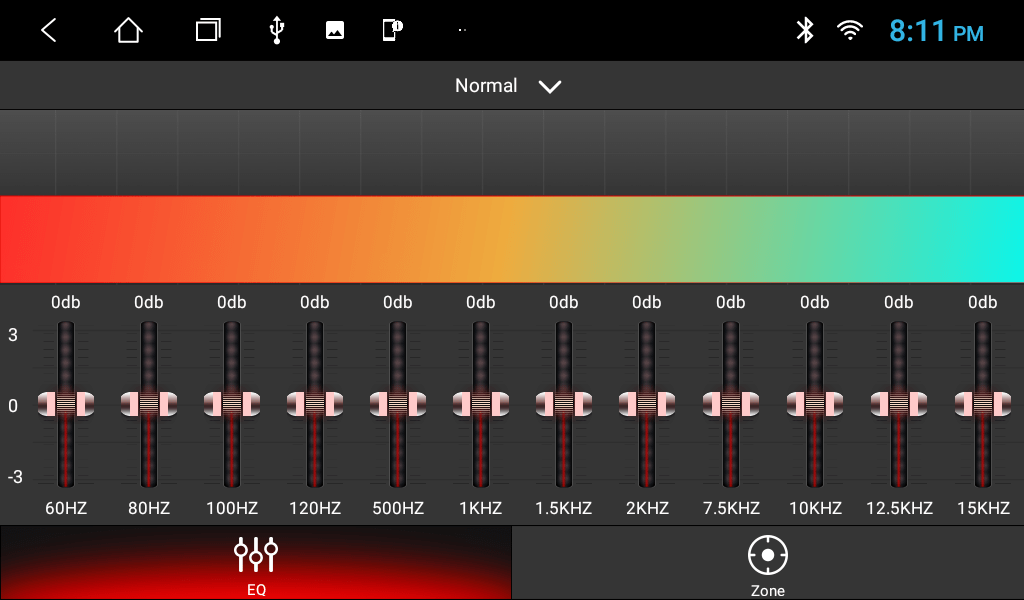Tap the Zone target icon
This screenshot has height=600, width=1024.
(768, 554)
